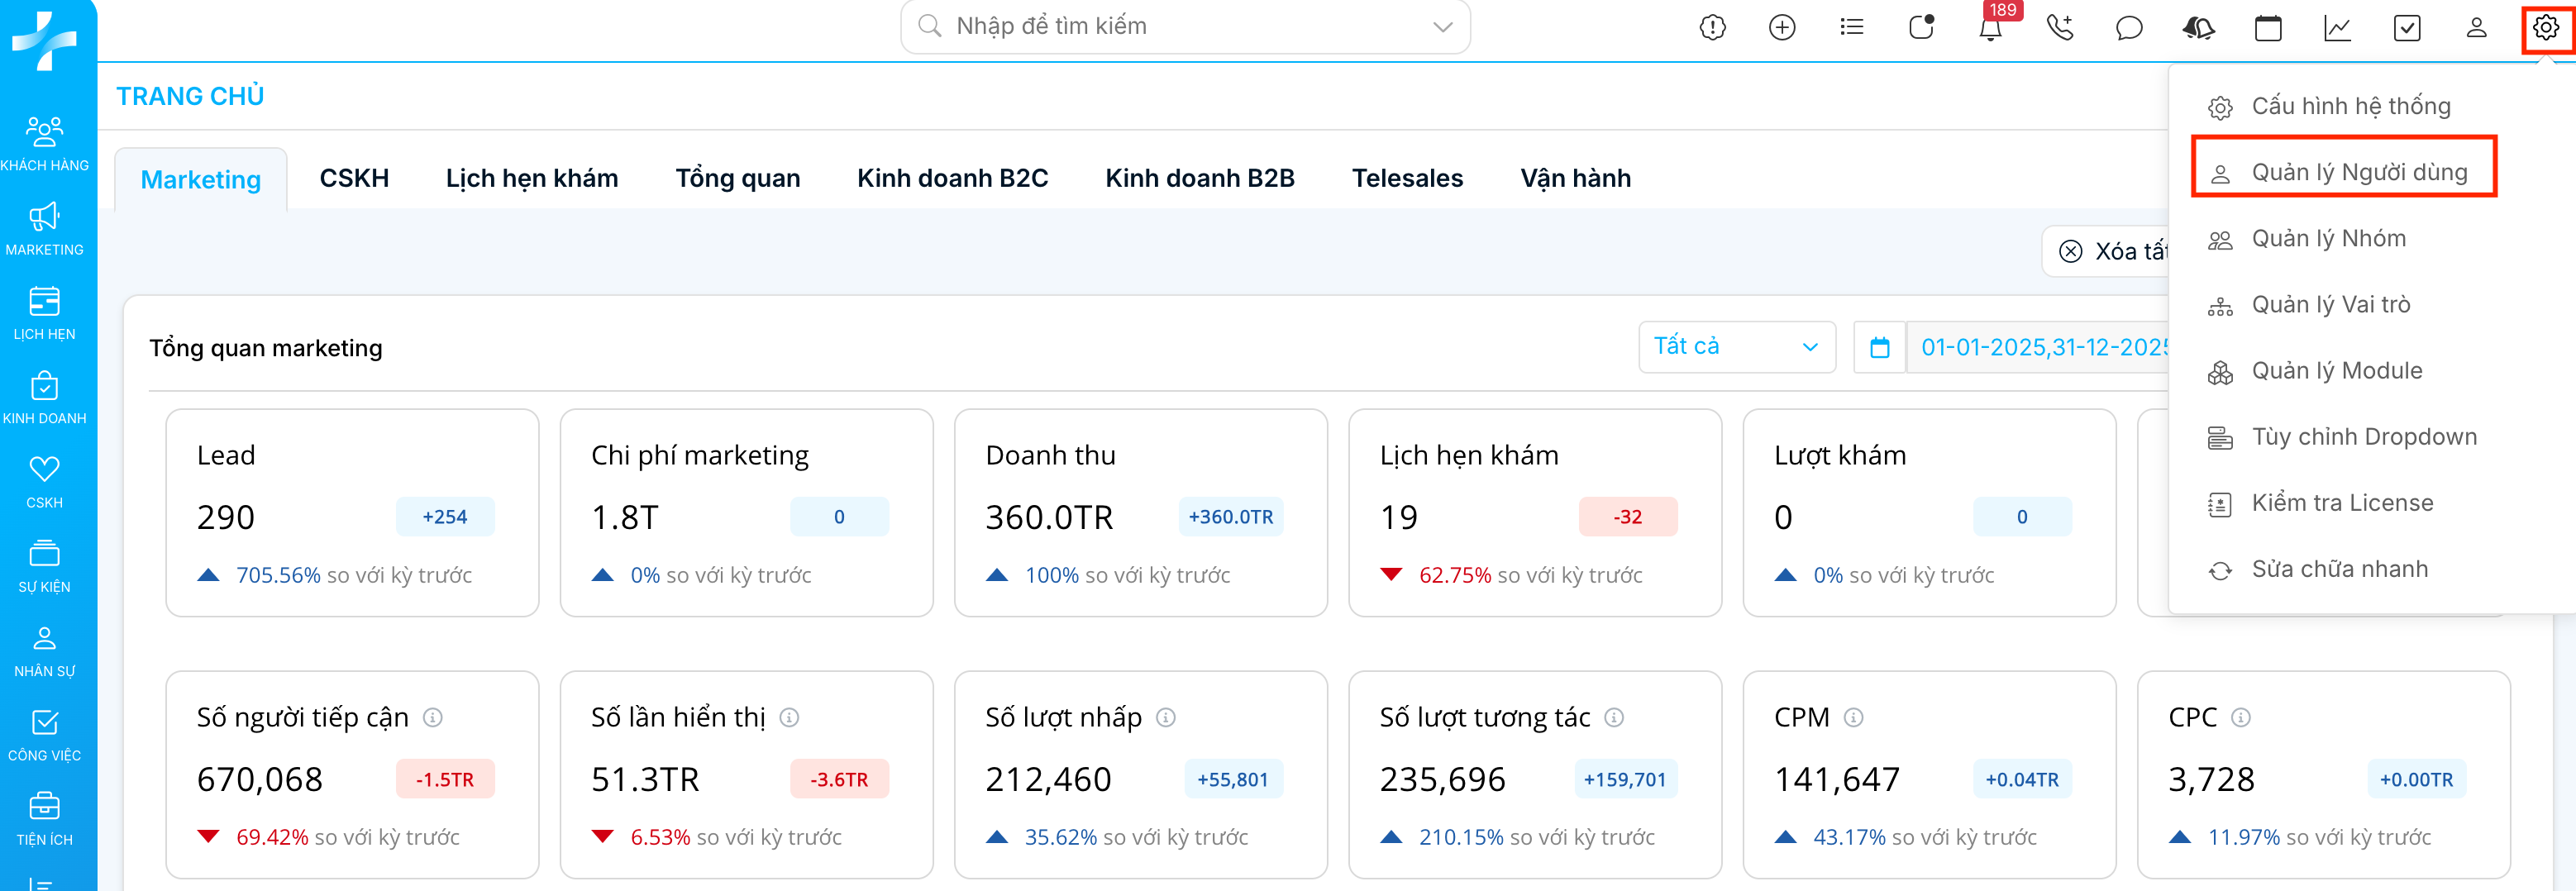The width and height of the screenshot is (2576, 891).
Task: Click info icon next to CPM
Action: pos(1853,717)
